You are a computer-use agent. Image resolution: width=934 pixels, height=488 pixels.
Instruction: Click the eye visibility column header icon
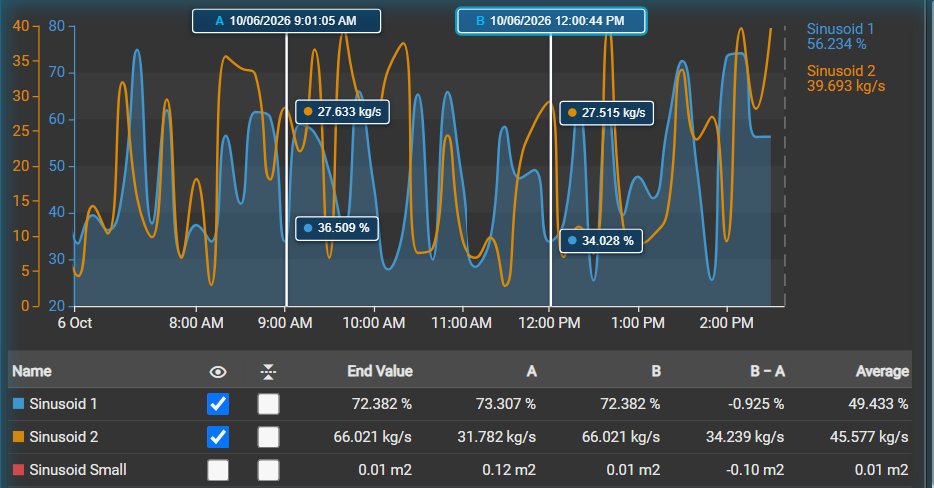pyautogui.click(x=218, y=372)
